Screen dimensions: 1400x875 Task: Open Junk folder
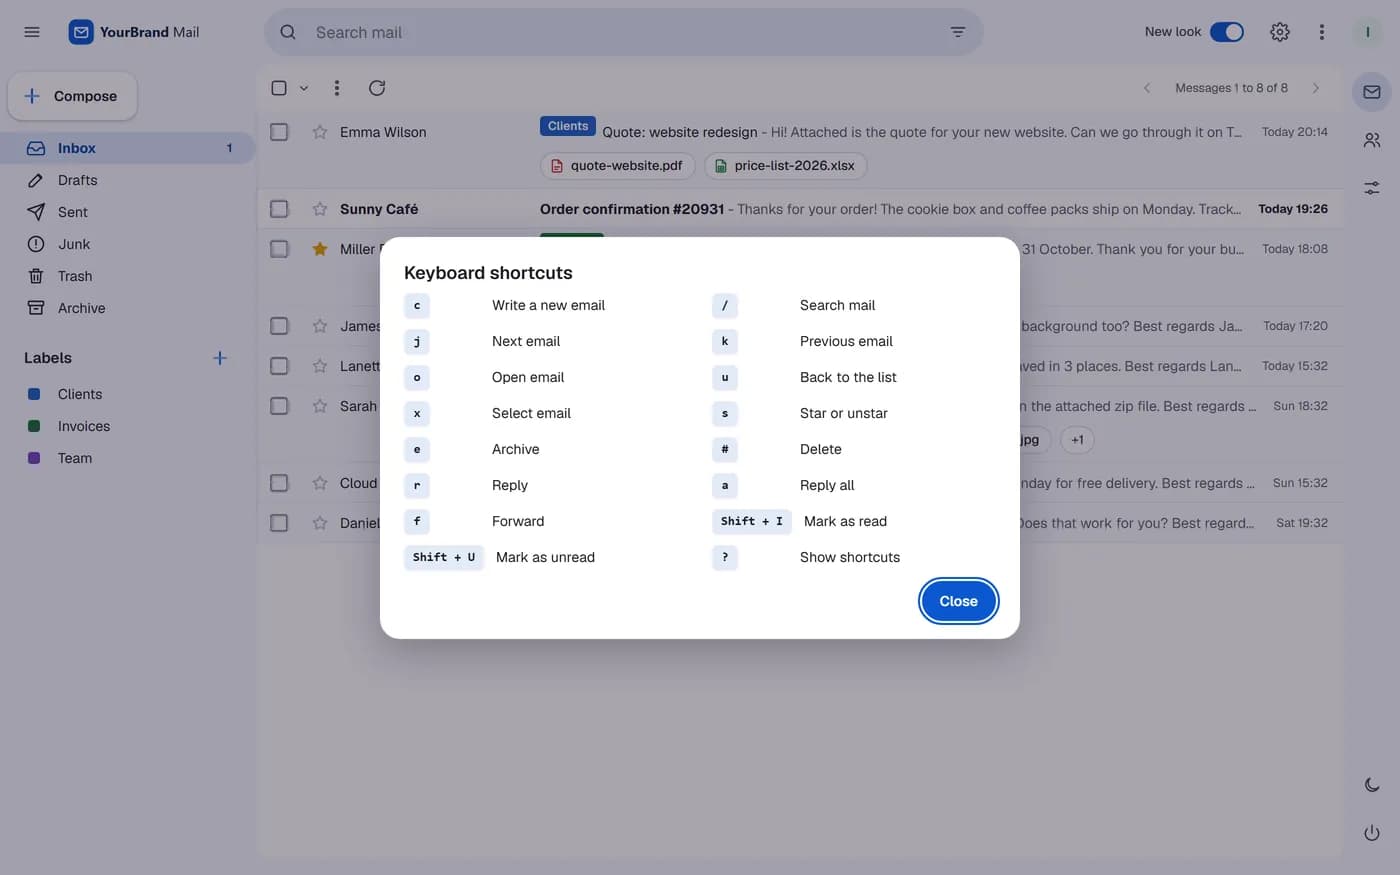pyautogui.click(x=128, y=244)
